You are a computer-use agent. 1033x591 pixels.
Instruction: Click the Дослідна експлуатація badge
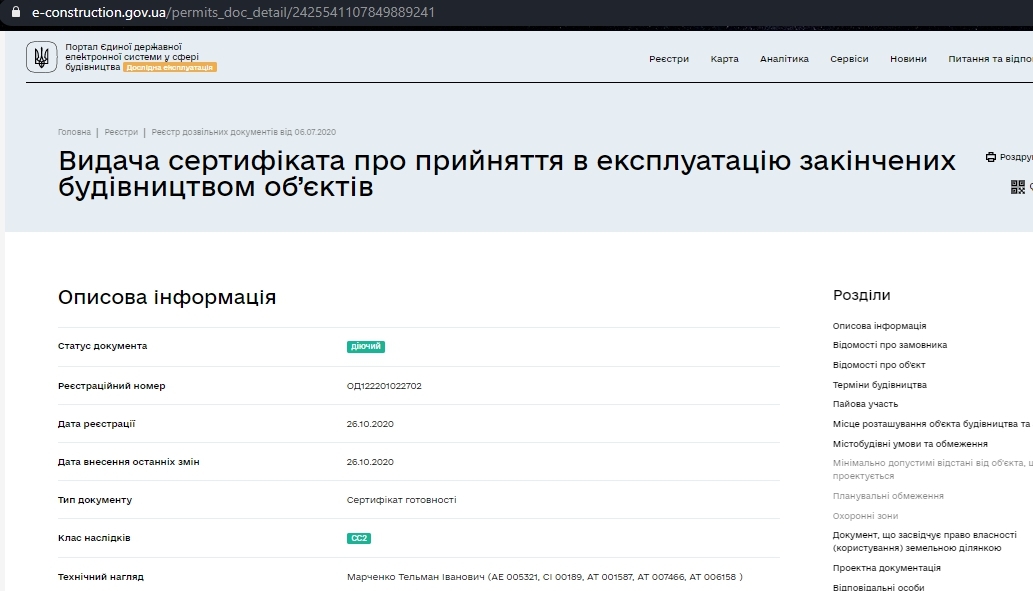[x=170, y=67]
